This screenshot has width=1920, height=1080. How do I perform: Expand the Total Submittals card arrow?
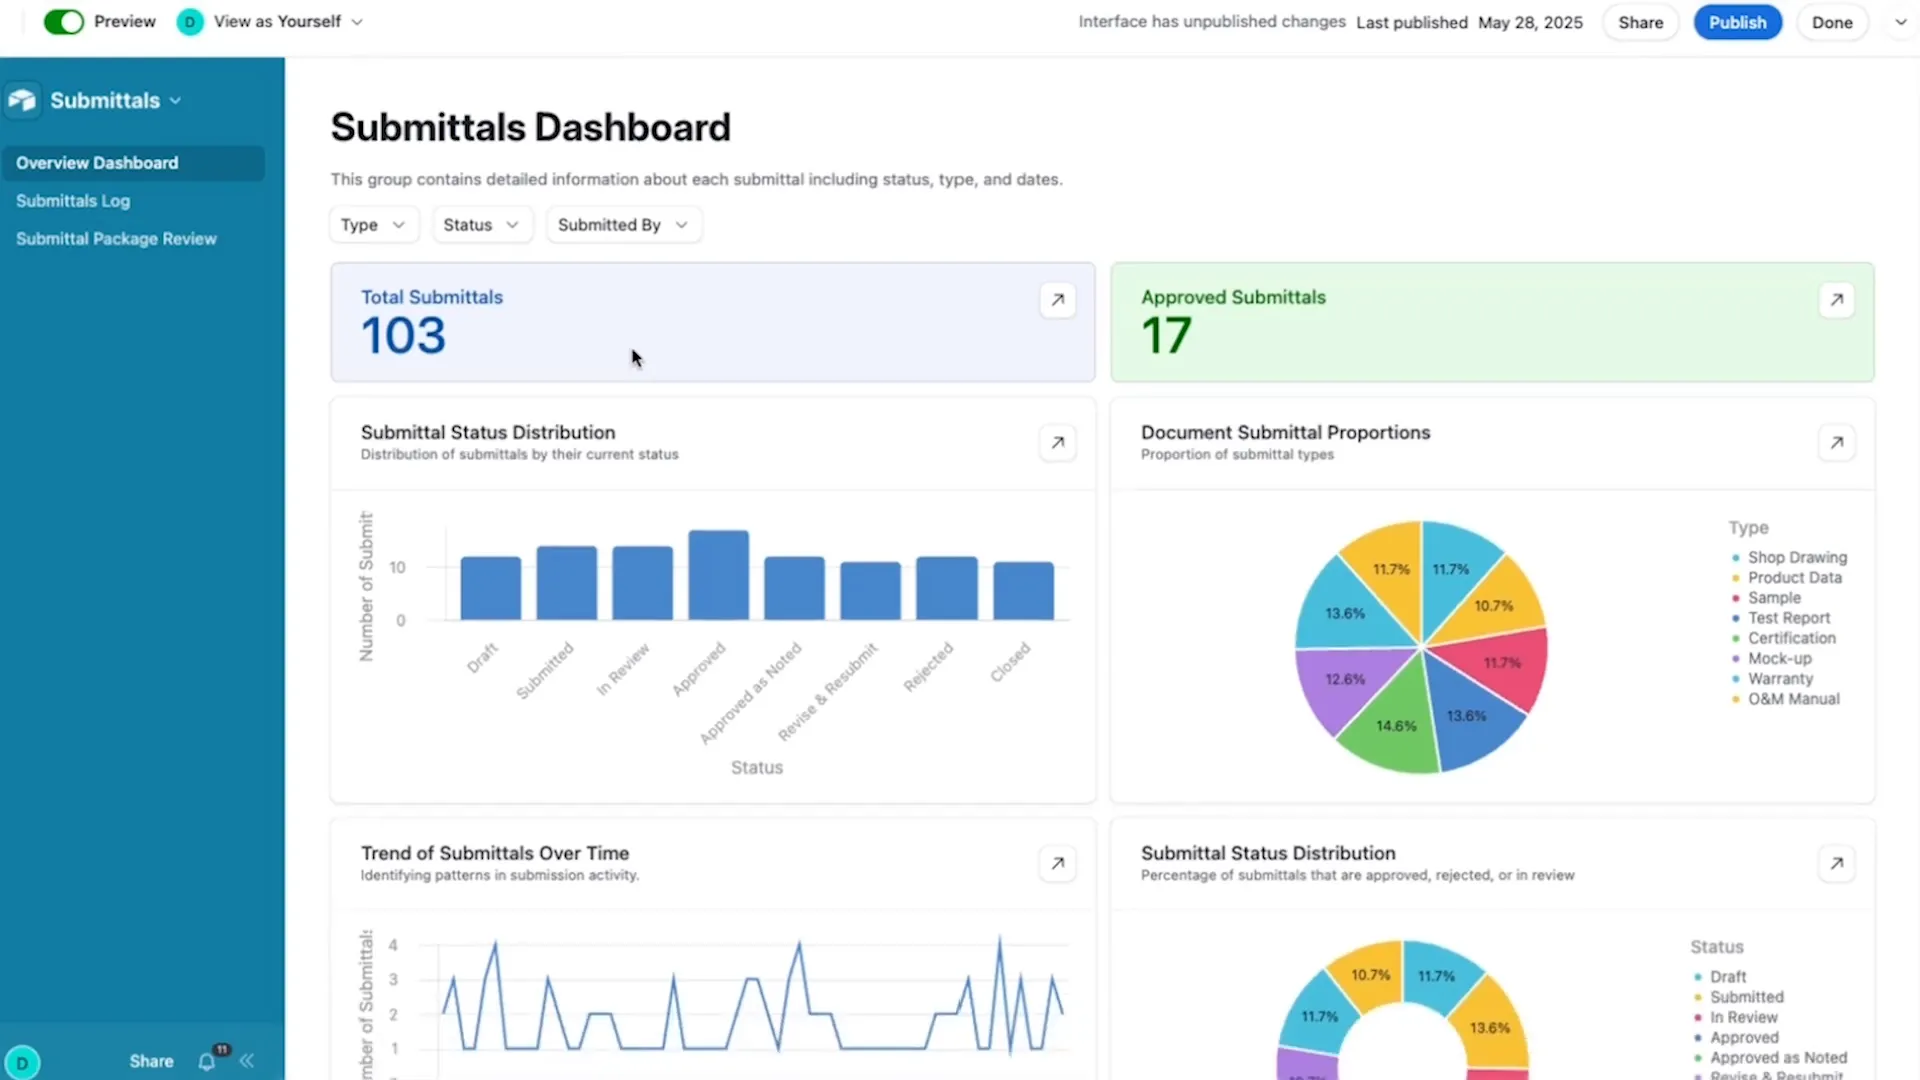pyautogui.click(x=1057, y=299)
